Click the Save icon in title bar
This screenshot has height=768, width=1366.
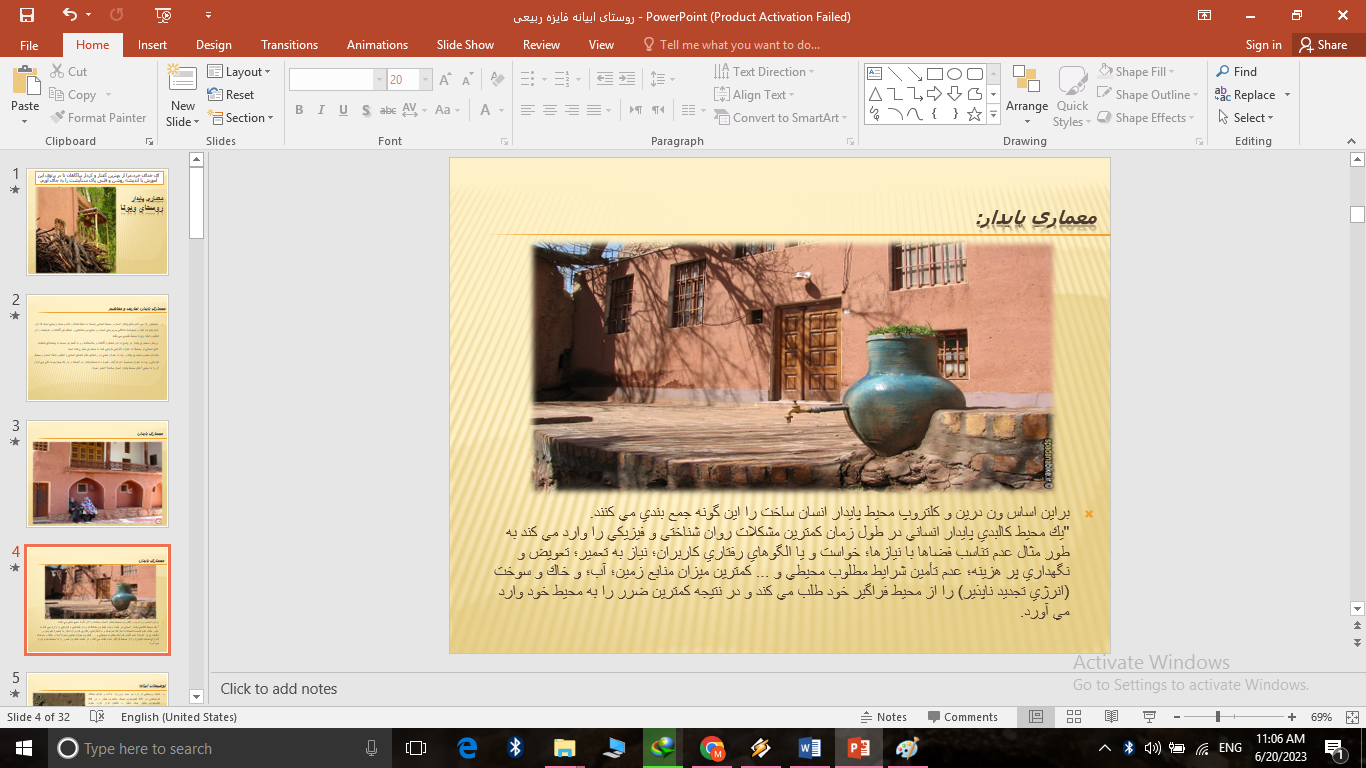click(27, 15)
